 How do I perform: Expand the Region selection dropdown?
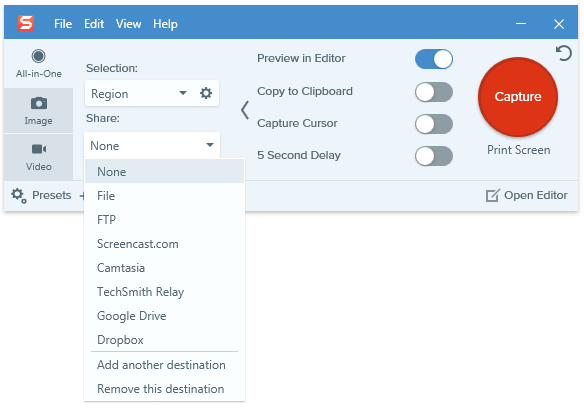tap(140, 93)
